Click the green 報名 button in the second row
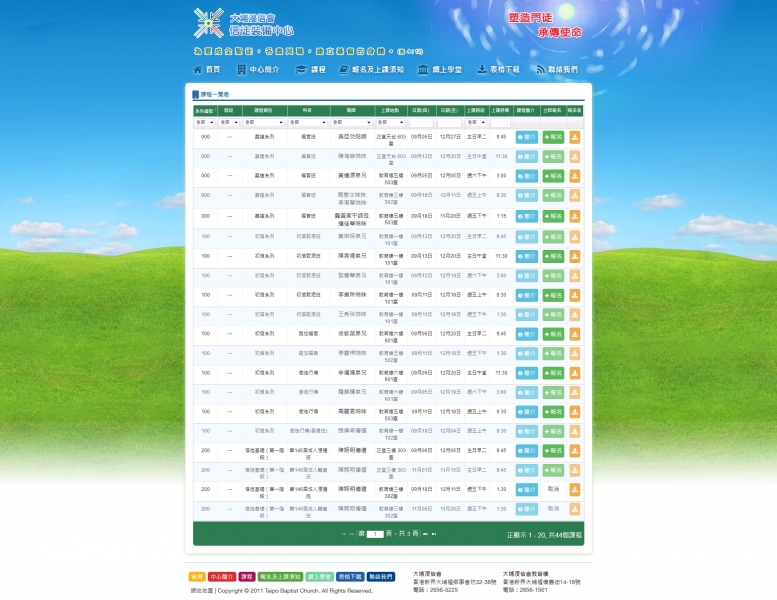The width and height of the screenshot is (777, 600). pyautogui.click(x=553, y=156)
